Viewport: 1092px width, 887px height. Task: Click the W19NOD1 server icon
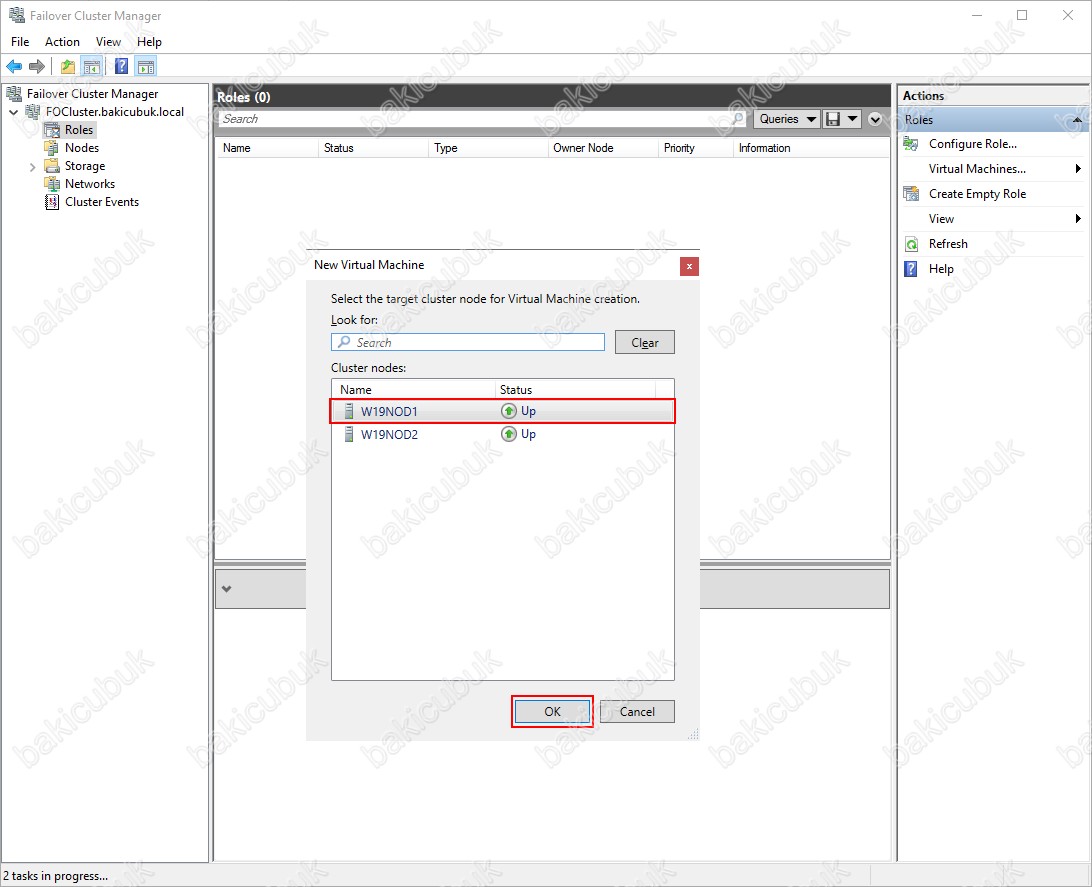pos(349,411)
